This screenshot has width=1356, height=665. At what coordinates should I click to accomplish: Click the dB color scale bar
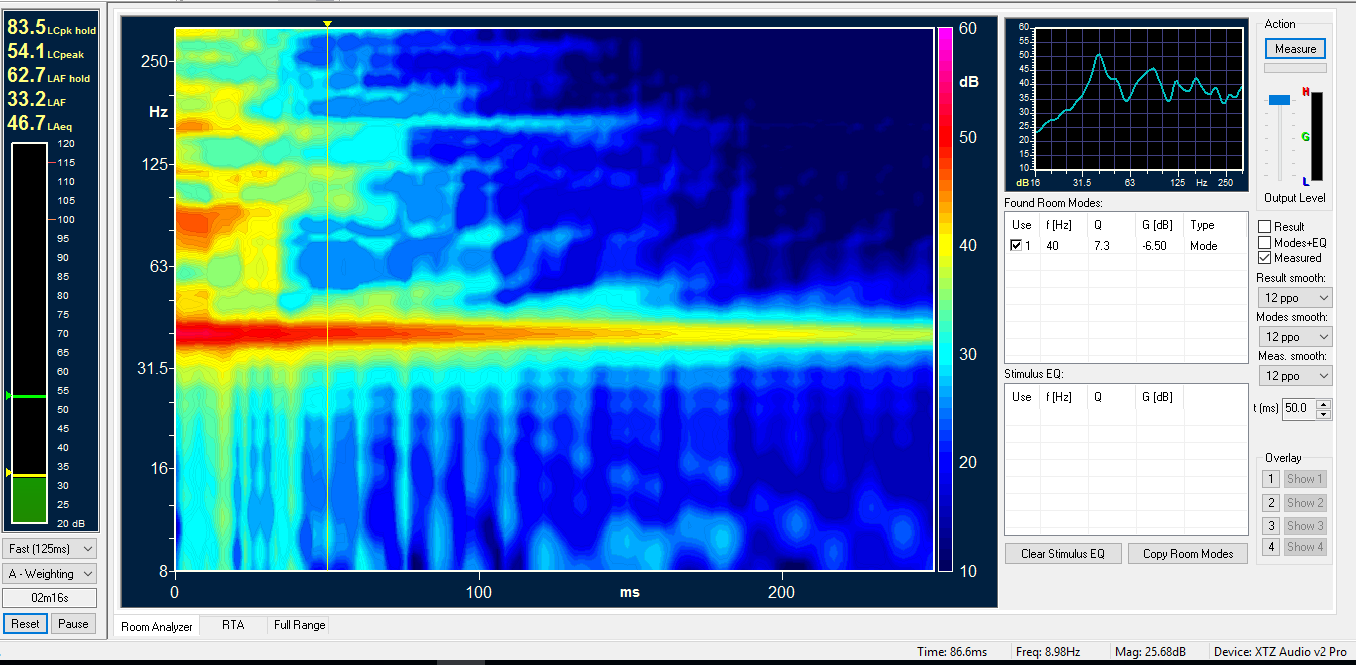coord(945,299)
